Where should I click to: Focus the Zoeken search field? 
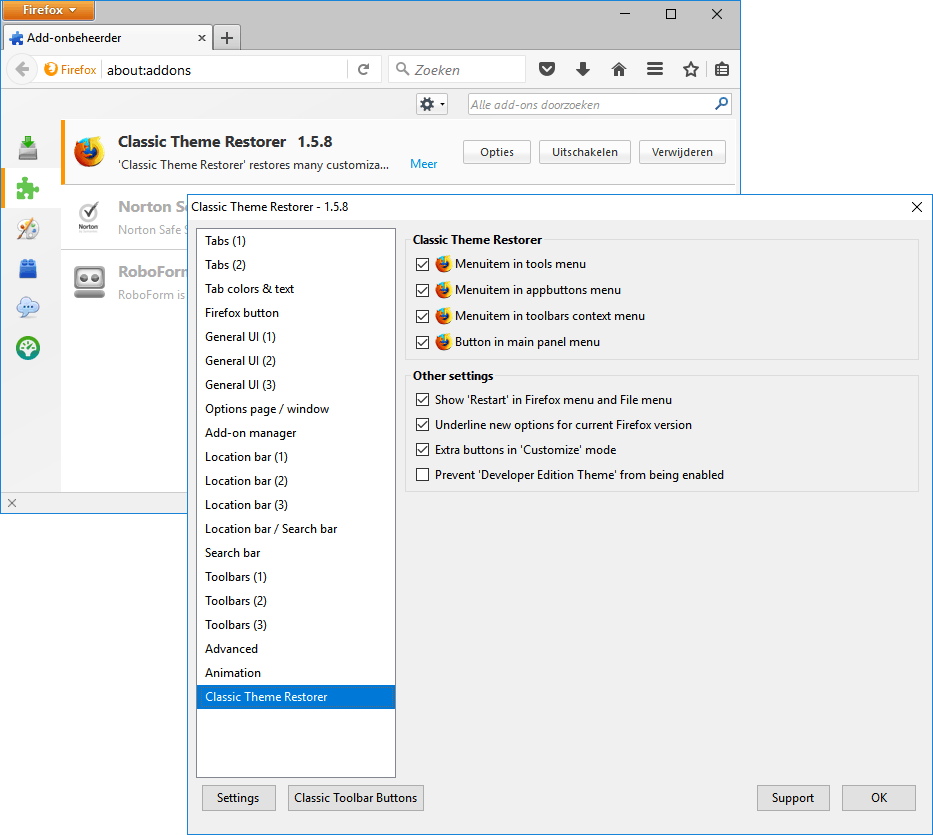457,70
